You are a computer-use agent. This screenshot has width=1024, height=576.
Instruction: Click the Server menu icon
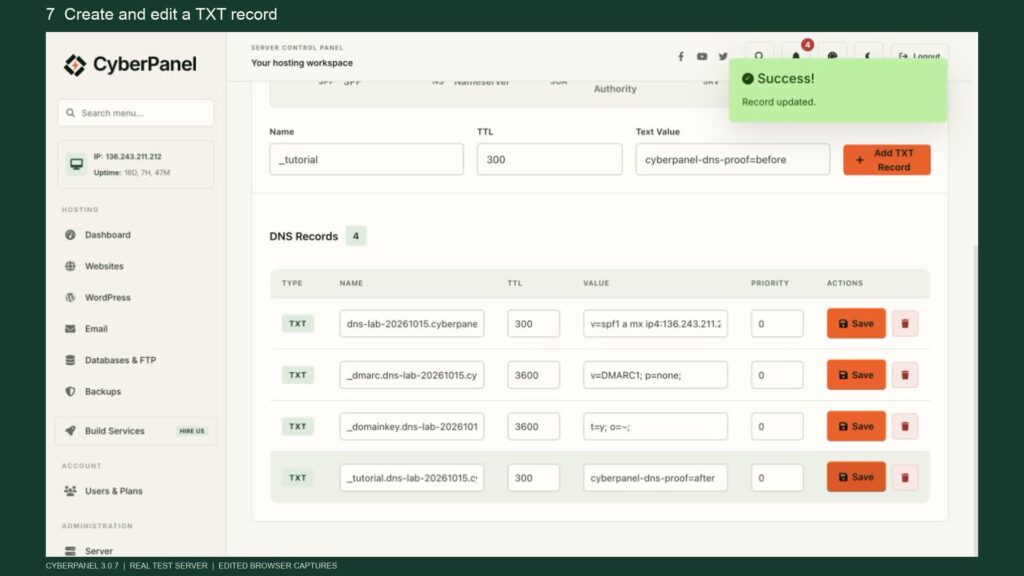tap(71, 551)
